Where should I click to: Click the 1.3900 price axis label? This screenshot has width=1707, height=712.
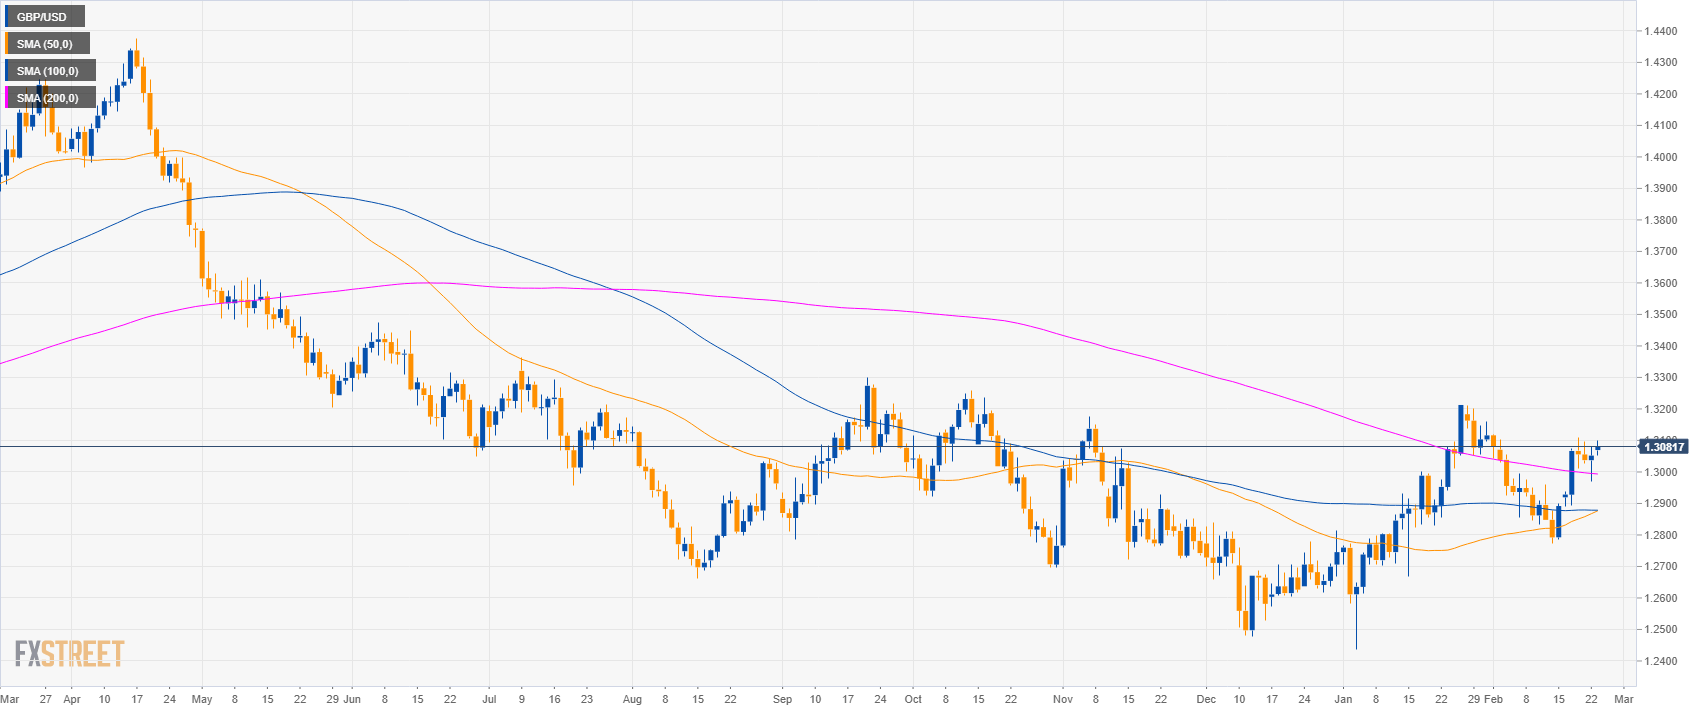pos(1661,189)
